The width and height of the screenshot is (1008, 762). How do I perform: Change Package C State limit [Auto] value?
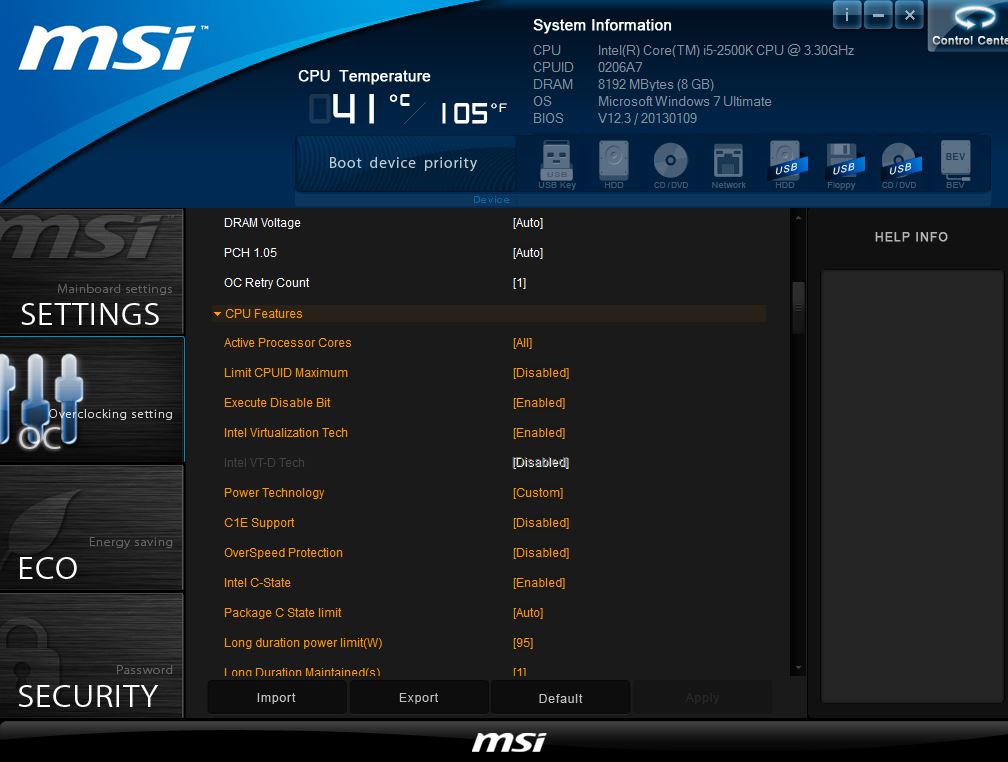(x=528, y=613)
